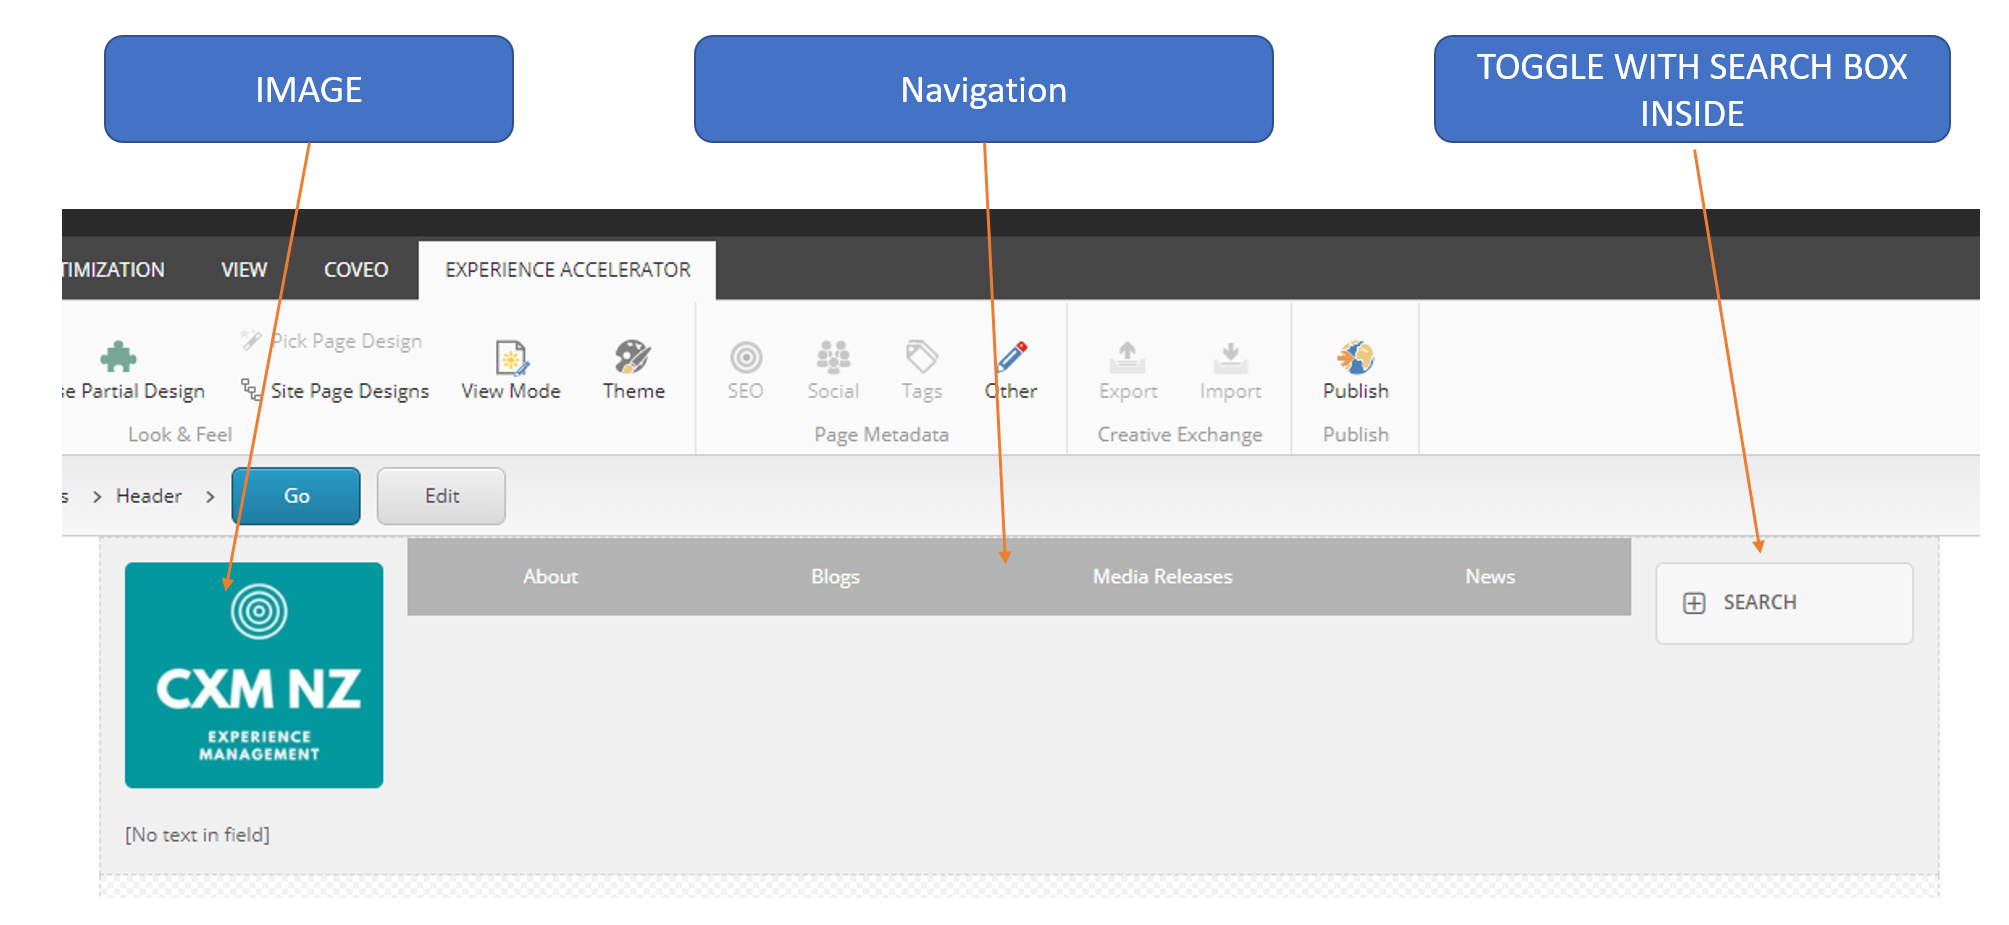Click the Edit button
Screen dimensions: 2009x925
coord(441,496)
